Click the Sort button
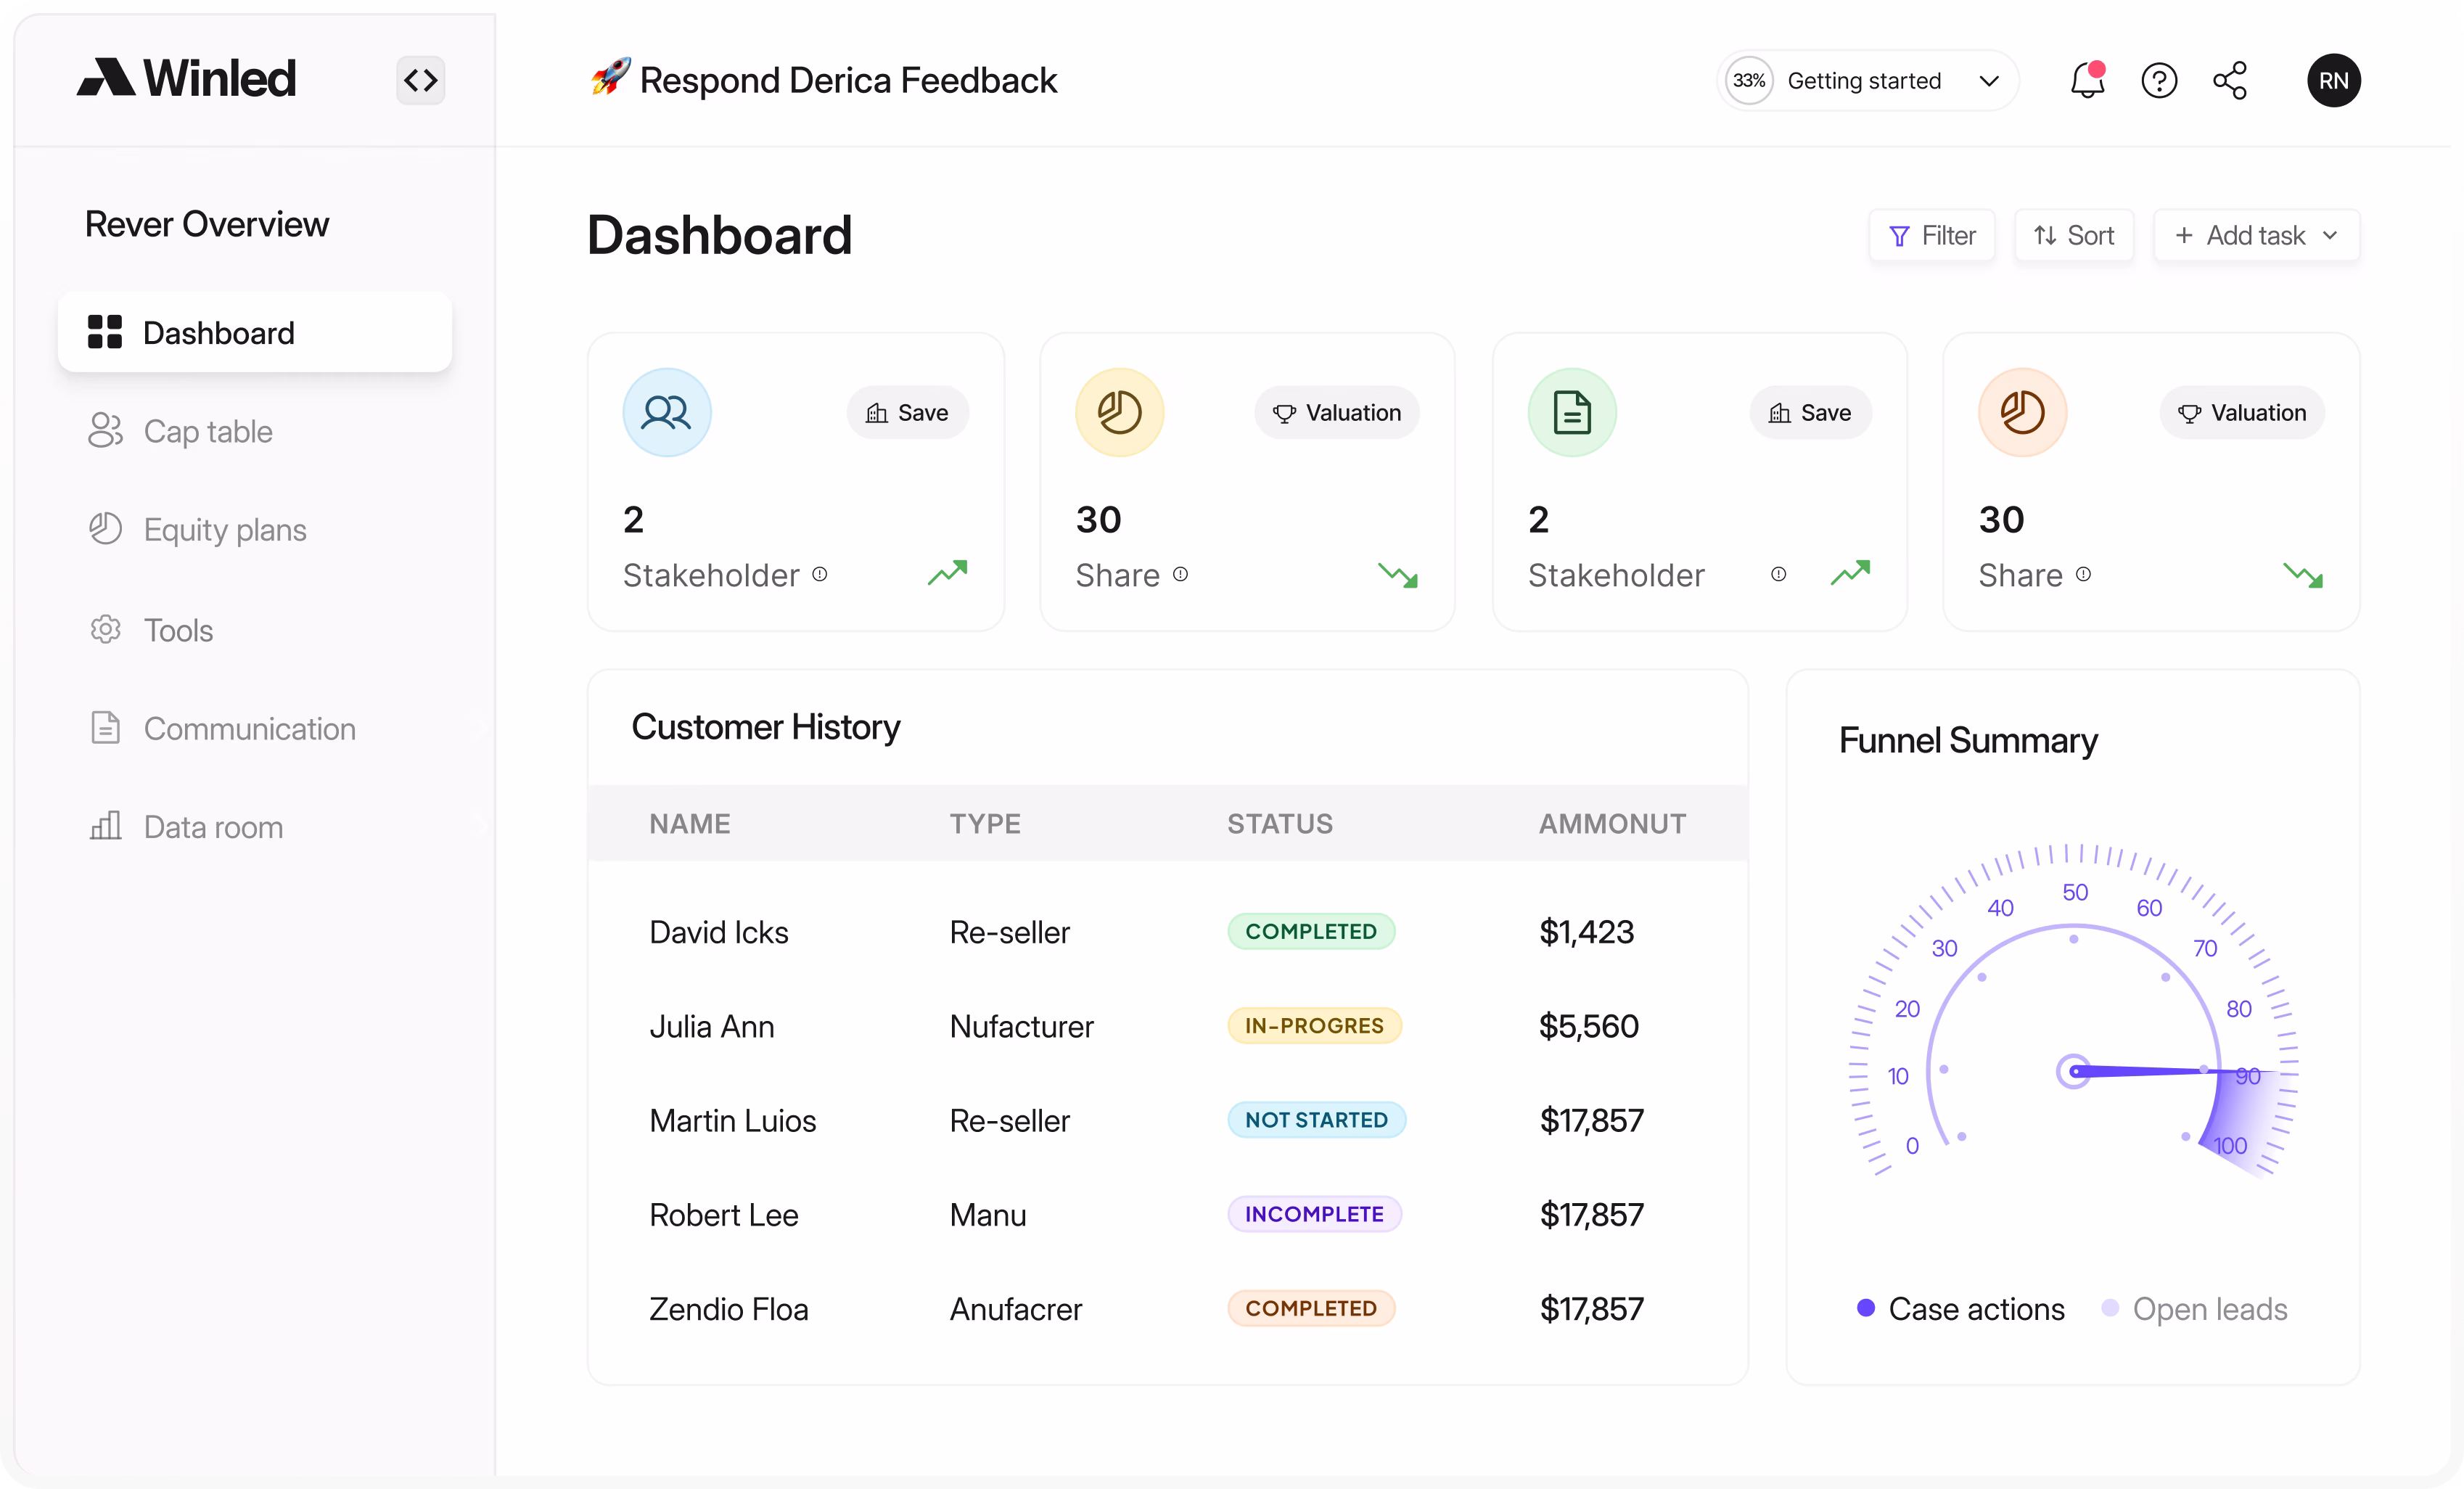 (x=2073, y=236)
